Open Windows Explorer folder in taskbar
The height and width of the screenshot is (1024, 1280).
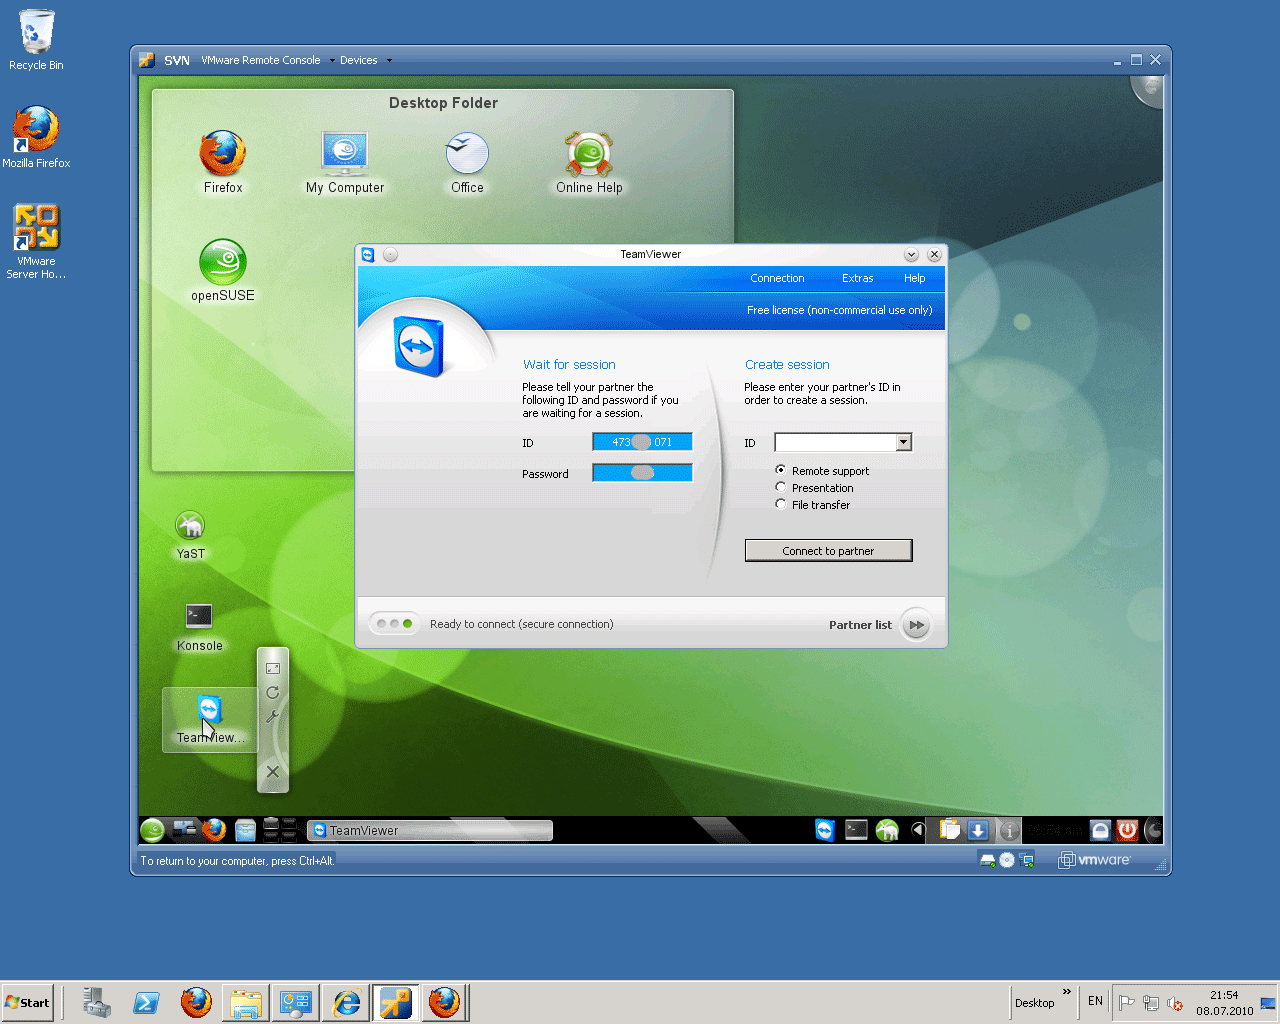(245, 1002)
